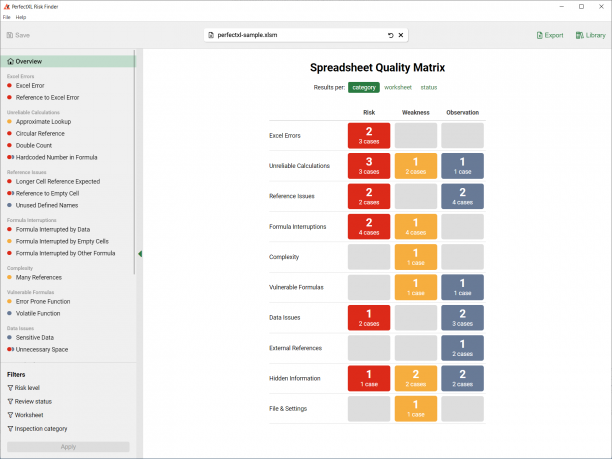Click Data Issues Observation tile 3 cases

pos(463,318)
